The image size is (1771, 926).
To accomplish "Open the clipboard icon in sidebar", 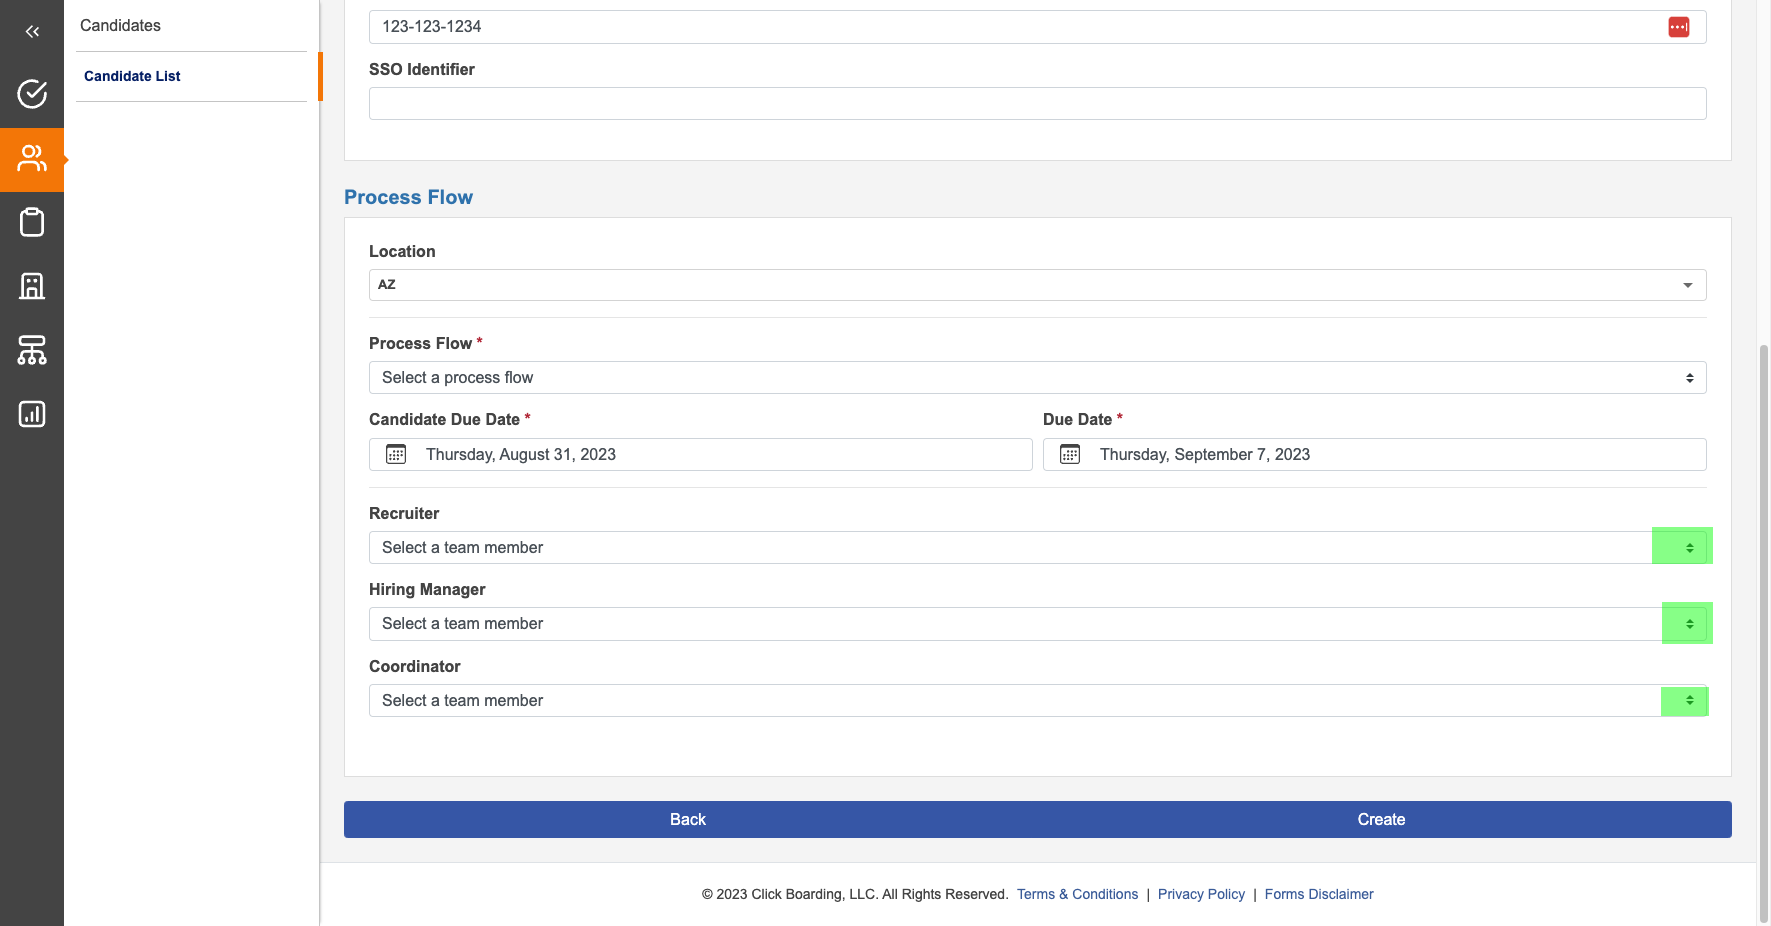I will coord(32,222).
